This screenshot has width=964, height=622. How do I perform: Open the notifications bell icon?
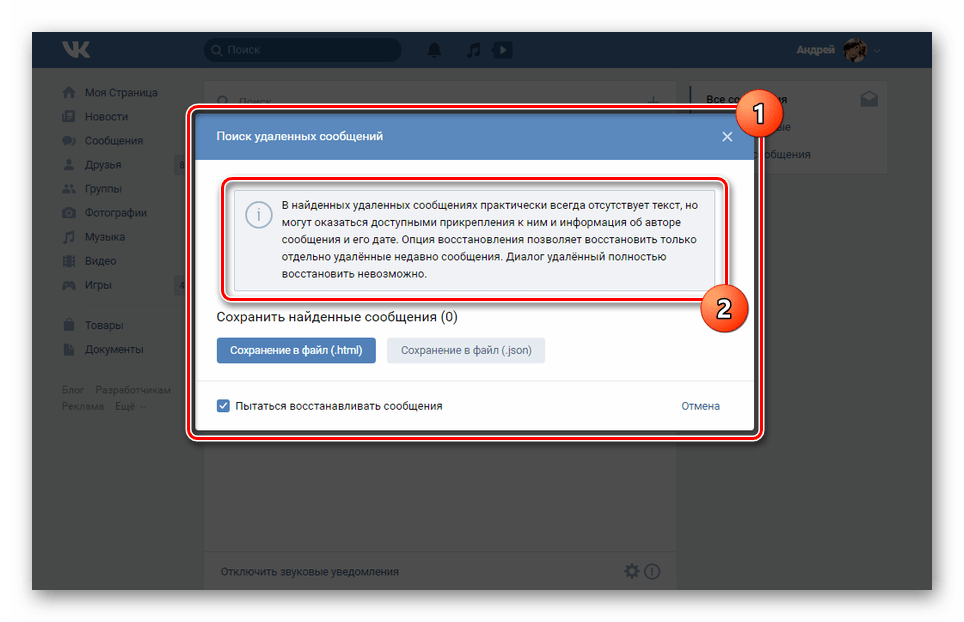[434, 50]
